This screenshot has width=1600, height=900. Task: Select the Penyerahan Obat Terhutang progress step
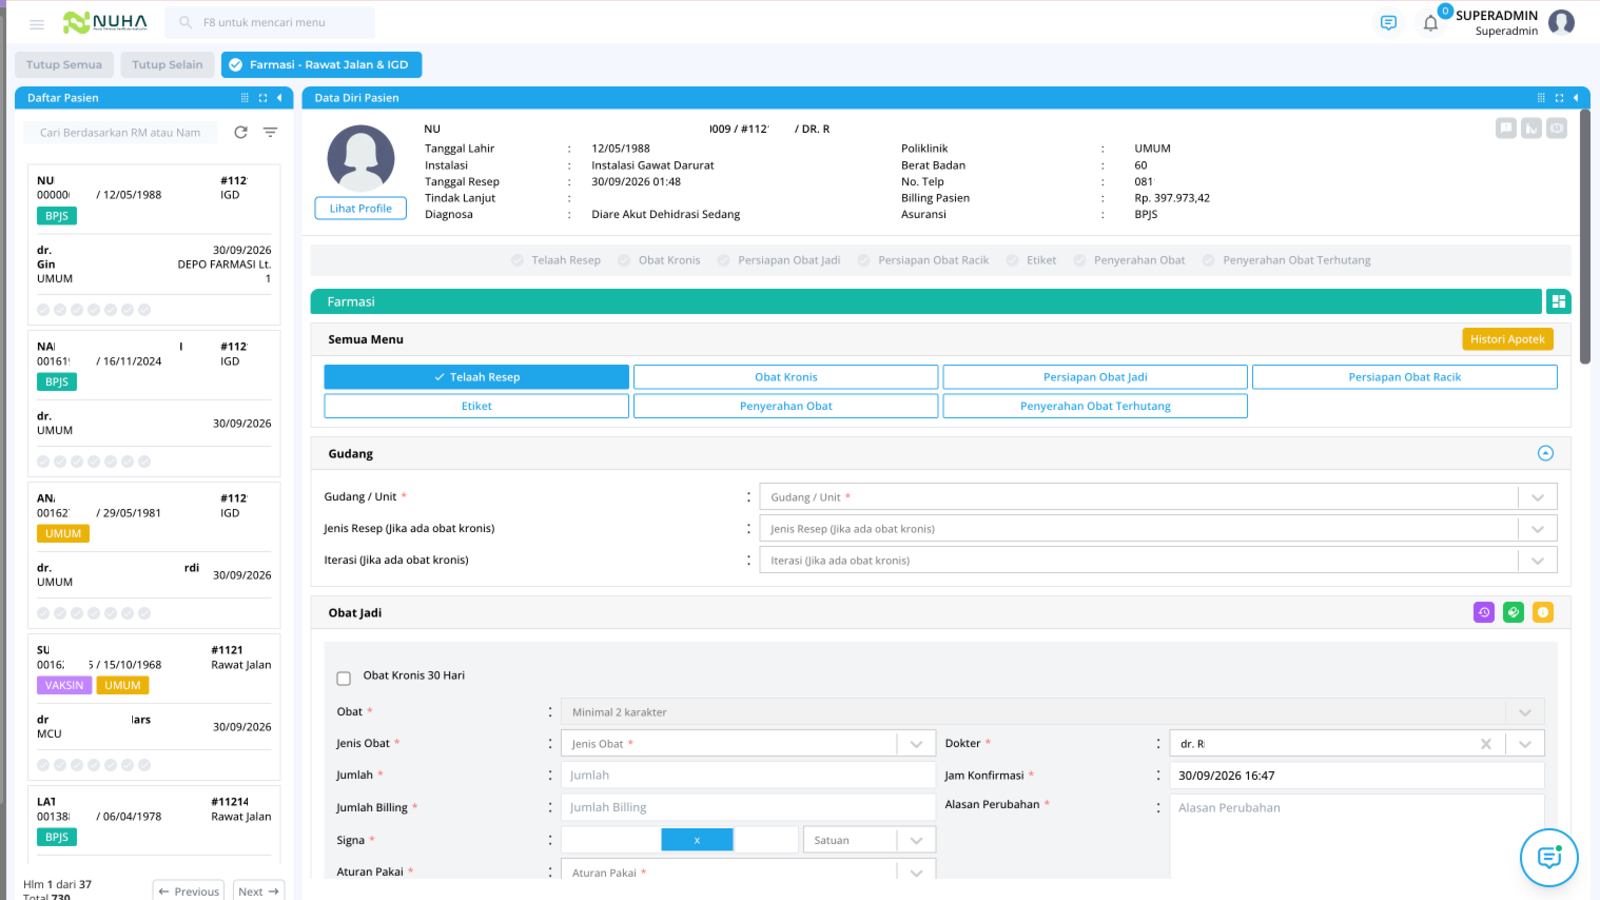(1286, 260)
